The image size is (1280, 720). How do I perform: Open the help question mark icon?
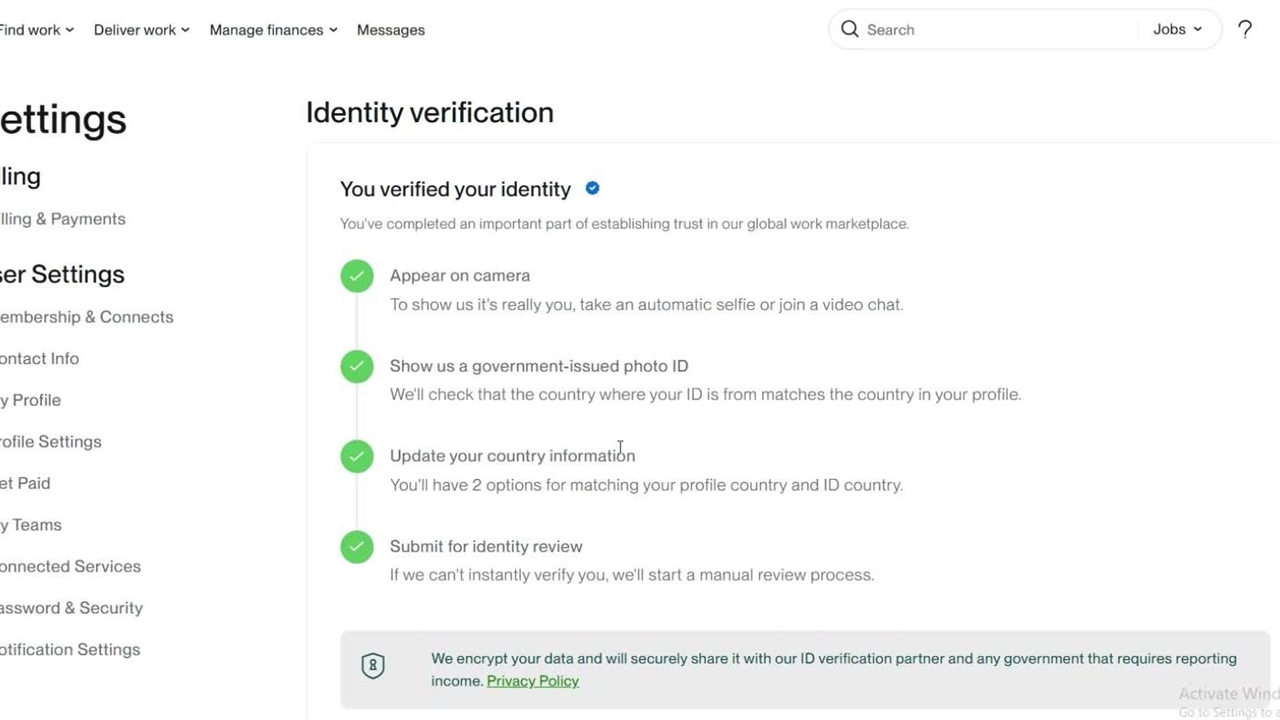[1245, 29]
